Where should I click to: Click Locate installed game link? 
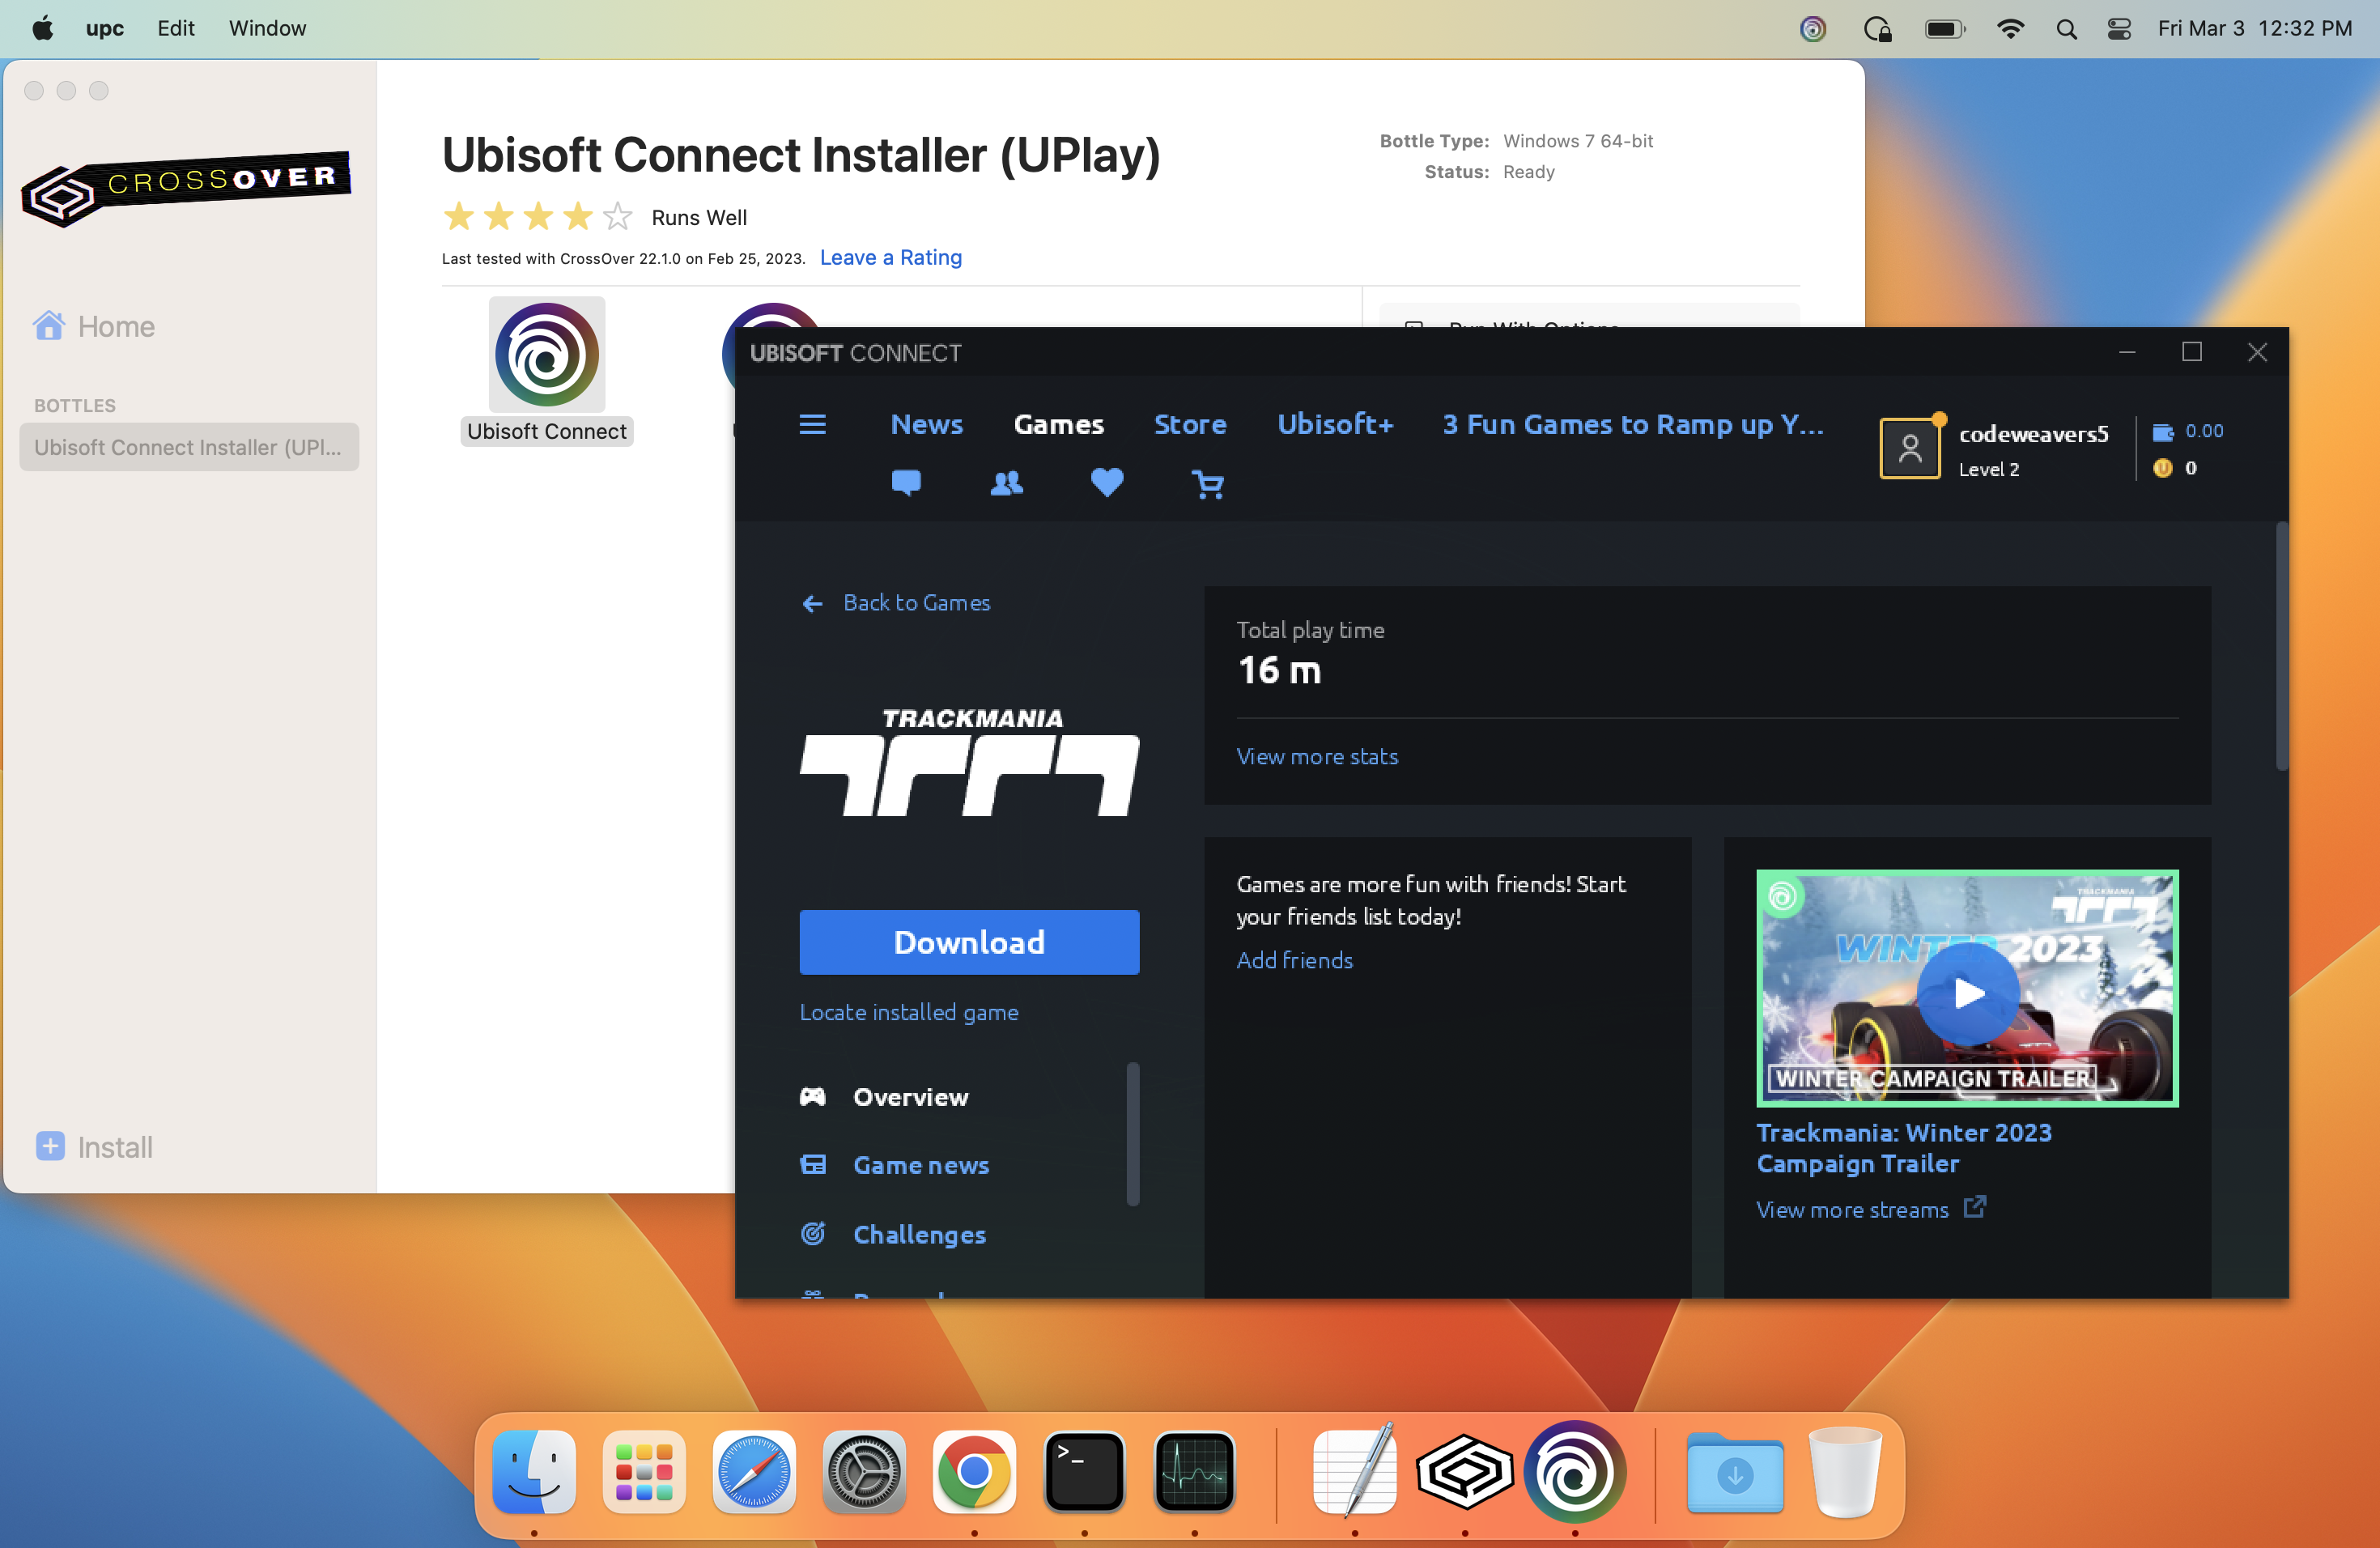coord(909,1010)
